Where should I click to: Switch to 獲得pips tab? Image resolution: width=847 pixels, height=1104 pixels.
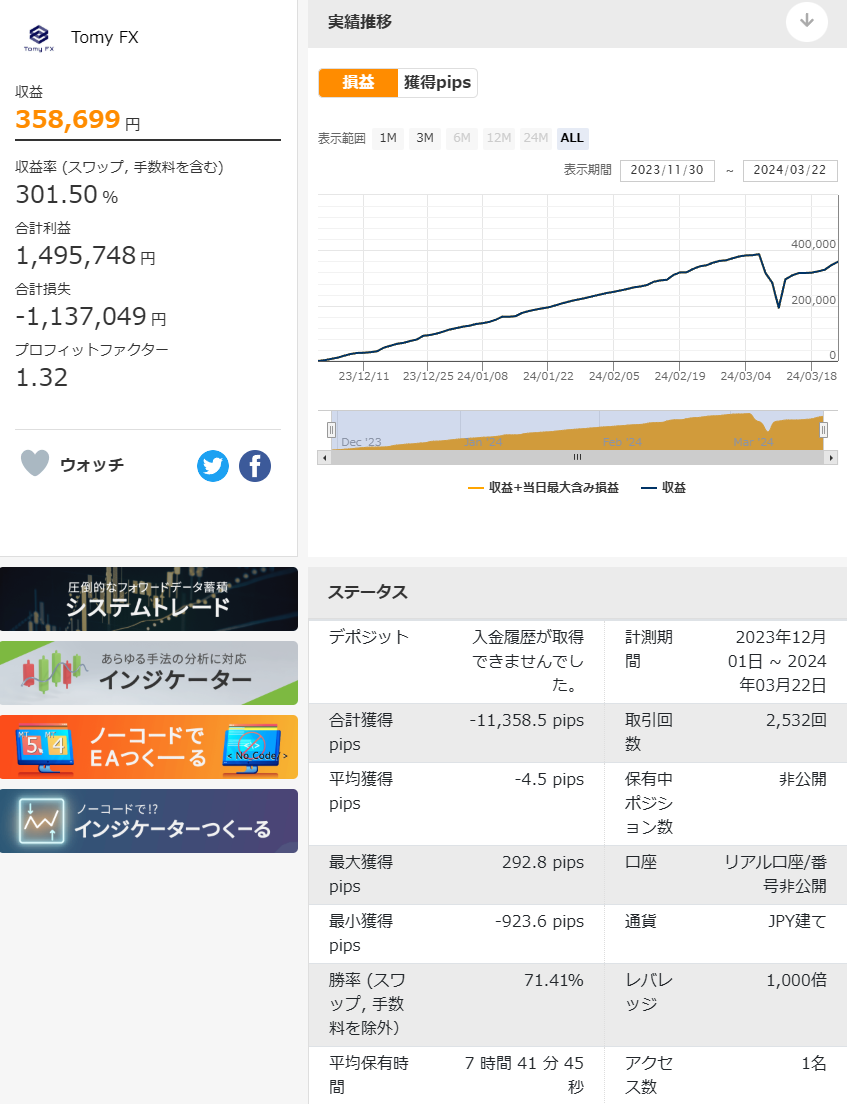437,82
